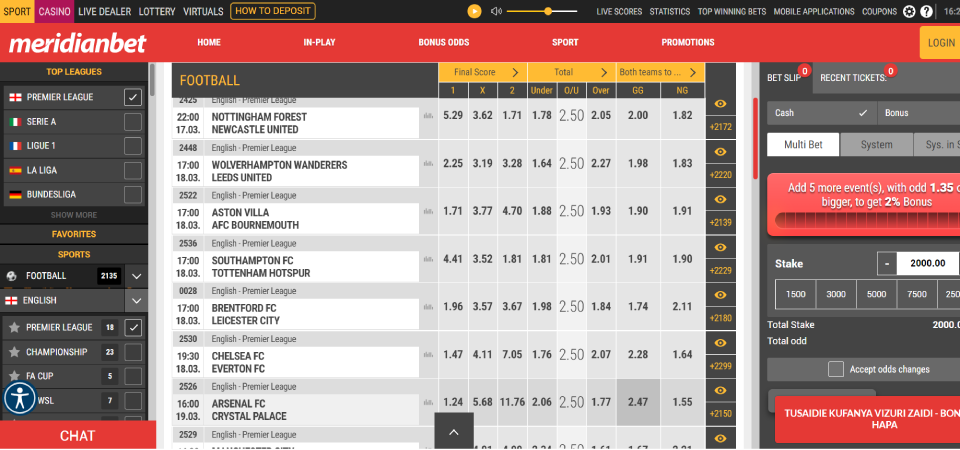The width and height of the screenshot is (960, 450).
Task: Select the System bet tab
Action: click(876, 145)
